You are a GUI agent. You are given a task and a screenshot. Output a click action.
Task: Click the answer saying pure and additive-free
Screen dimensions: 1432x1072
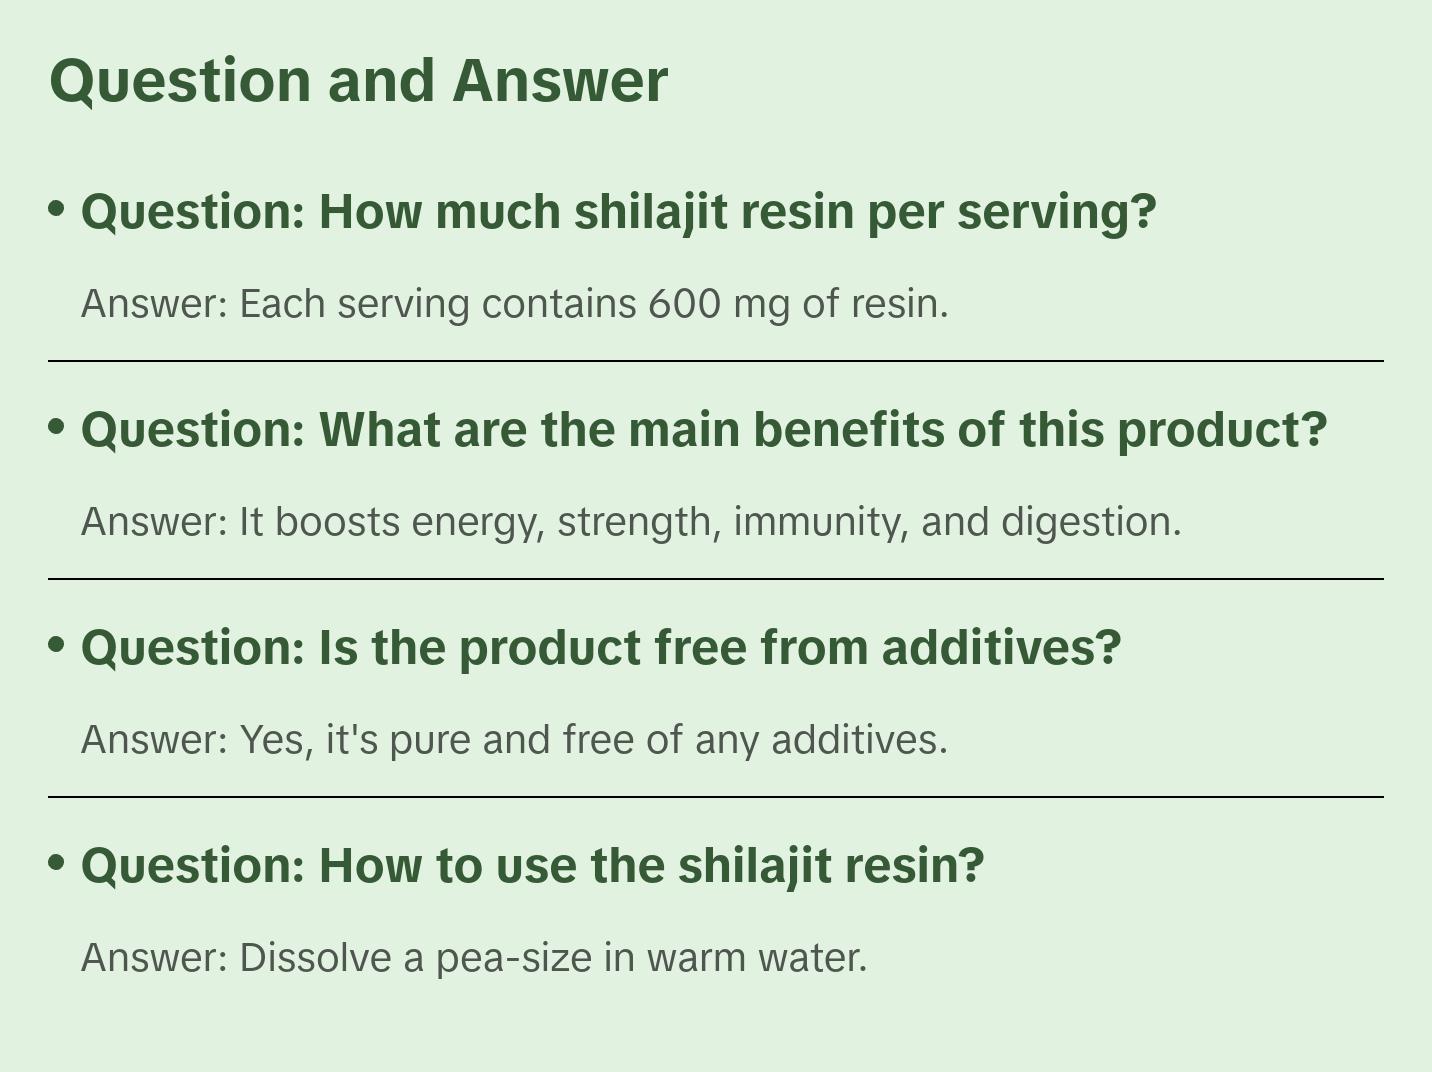pyautogui.click(x=514, y=740)
